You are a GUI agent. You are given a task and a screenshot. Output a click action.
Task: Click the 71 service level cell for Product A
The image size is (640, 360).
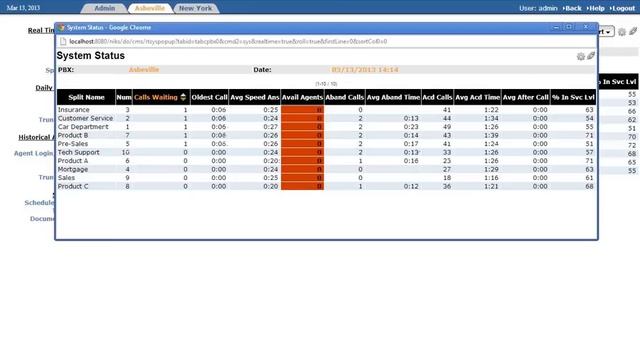coord(589,161)
